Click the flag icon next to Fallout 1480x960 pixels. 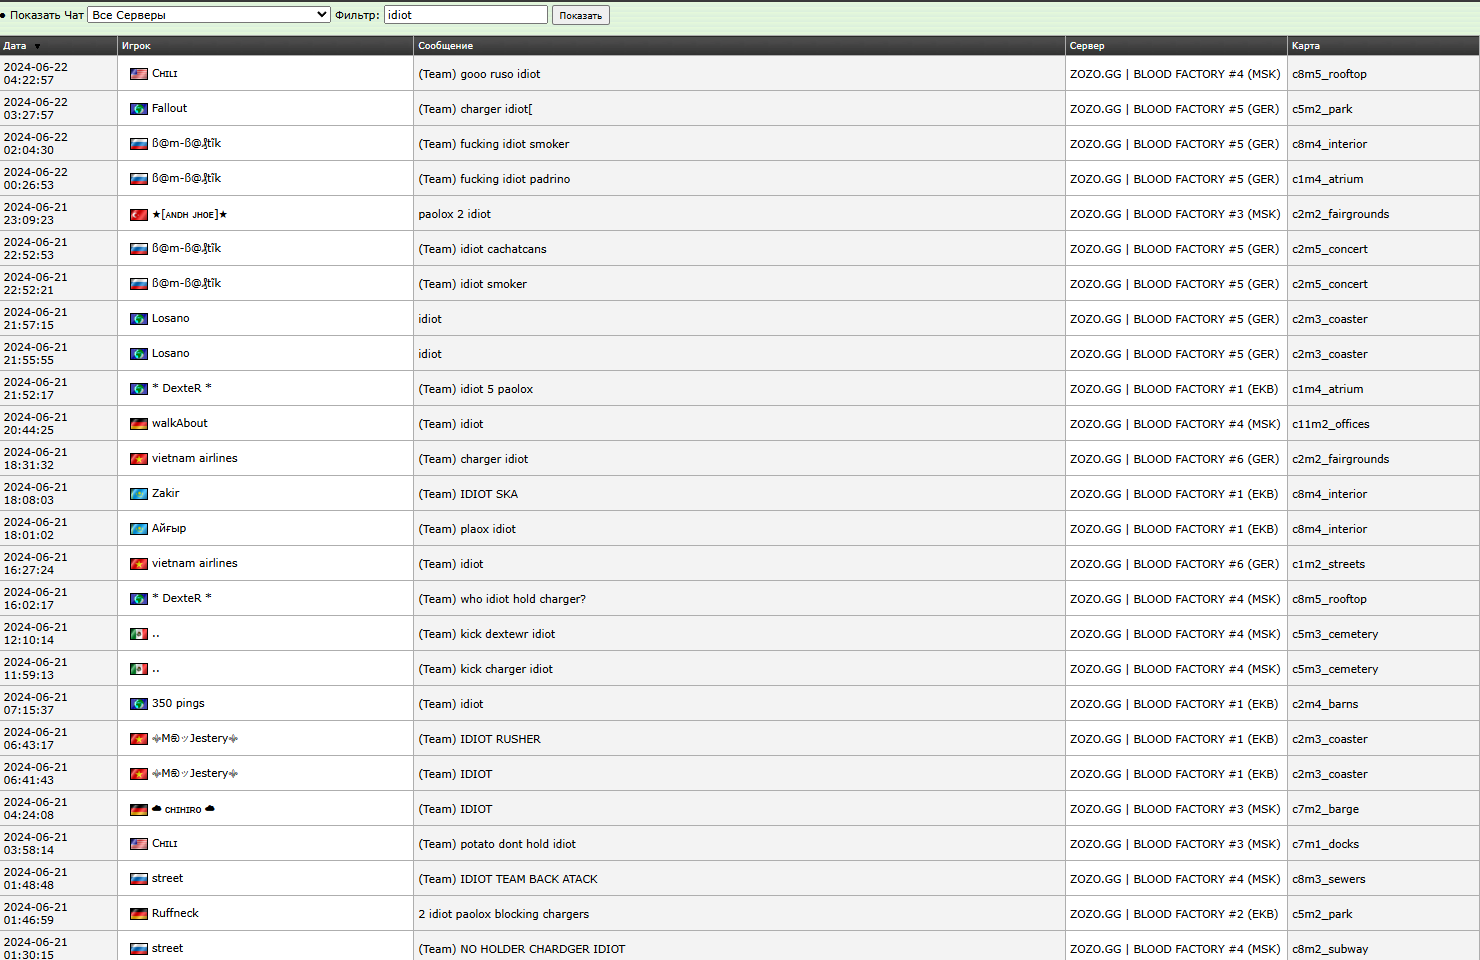139,109
